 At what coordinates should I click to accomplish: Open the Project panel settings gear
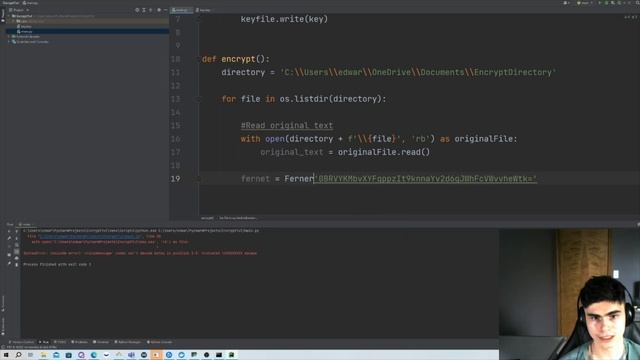click(159, 10)
